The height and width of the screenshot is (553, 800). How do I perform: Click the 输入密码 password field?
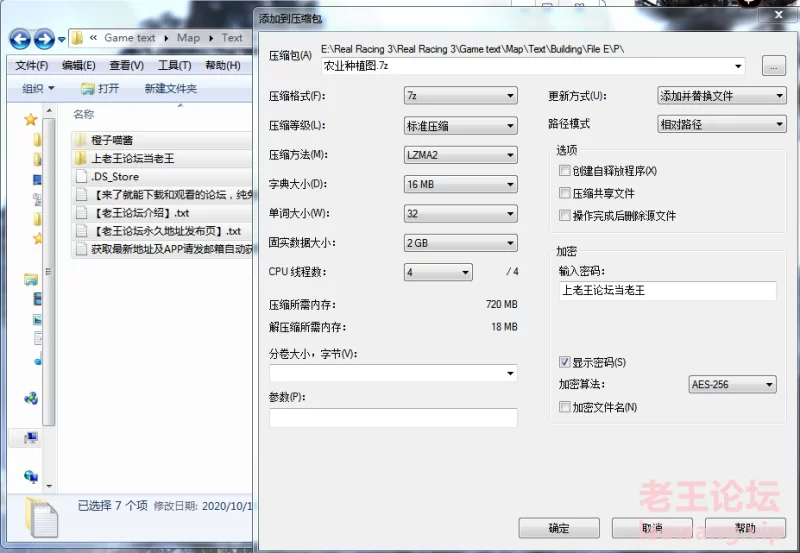[667, 291]
